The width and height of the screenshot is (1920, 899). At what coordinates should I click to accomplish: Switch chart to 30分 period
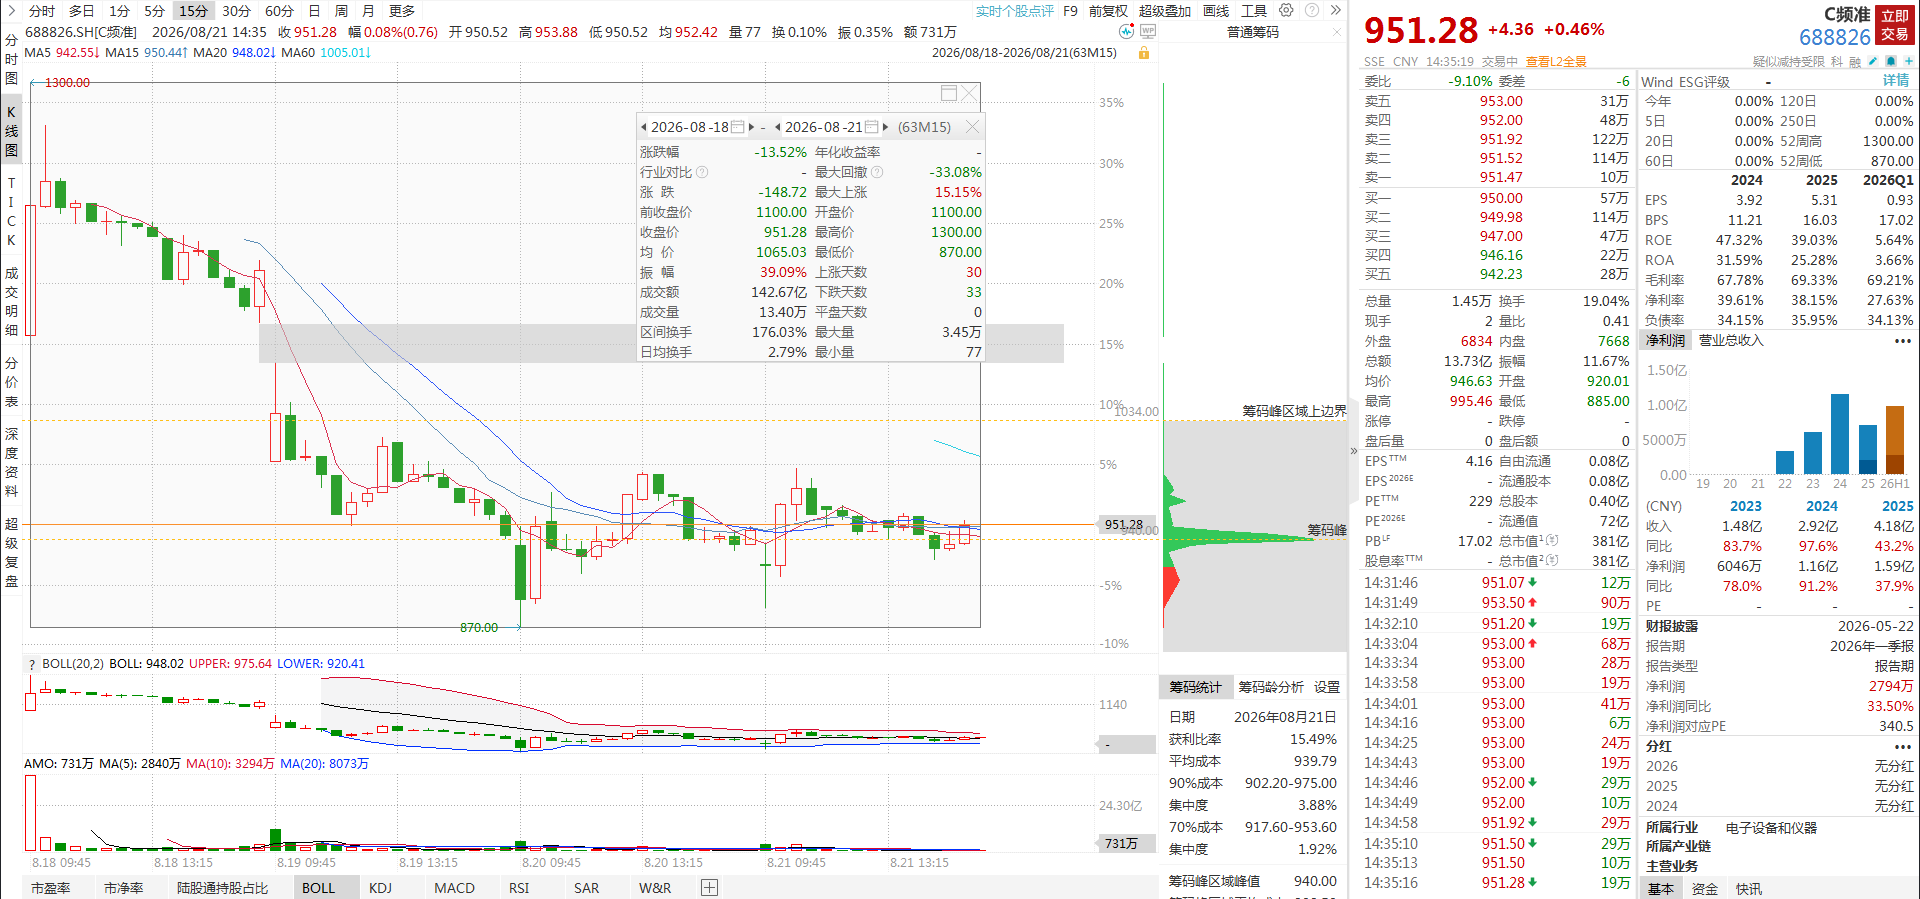pos(236,10)
